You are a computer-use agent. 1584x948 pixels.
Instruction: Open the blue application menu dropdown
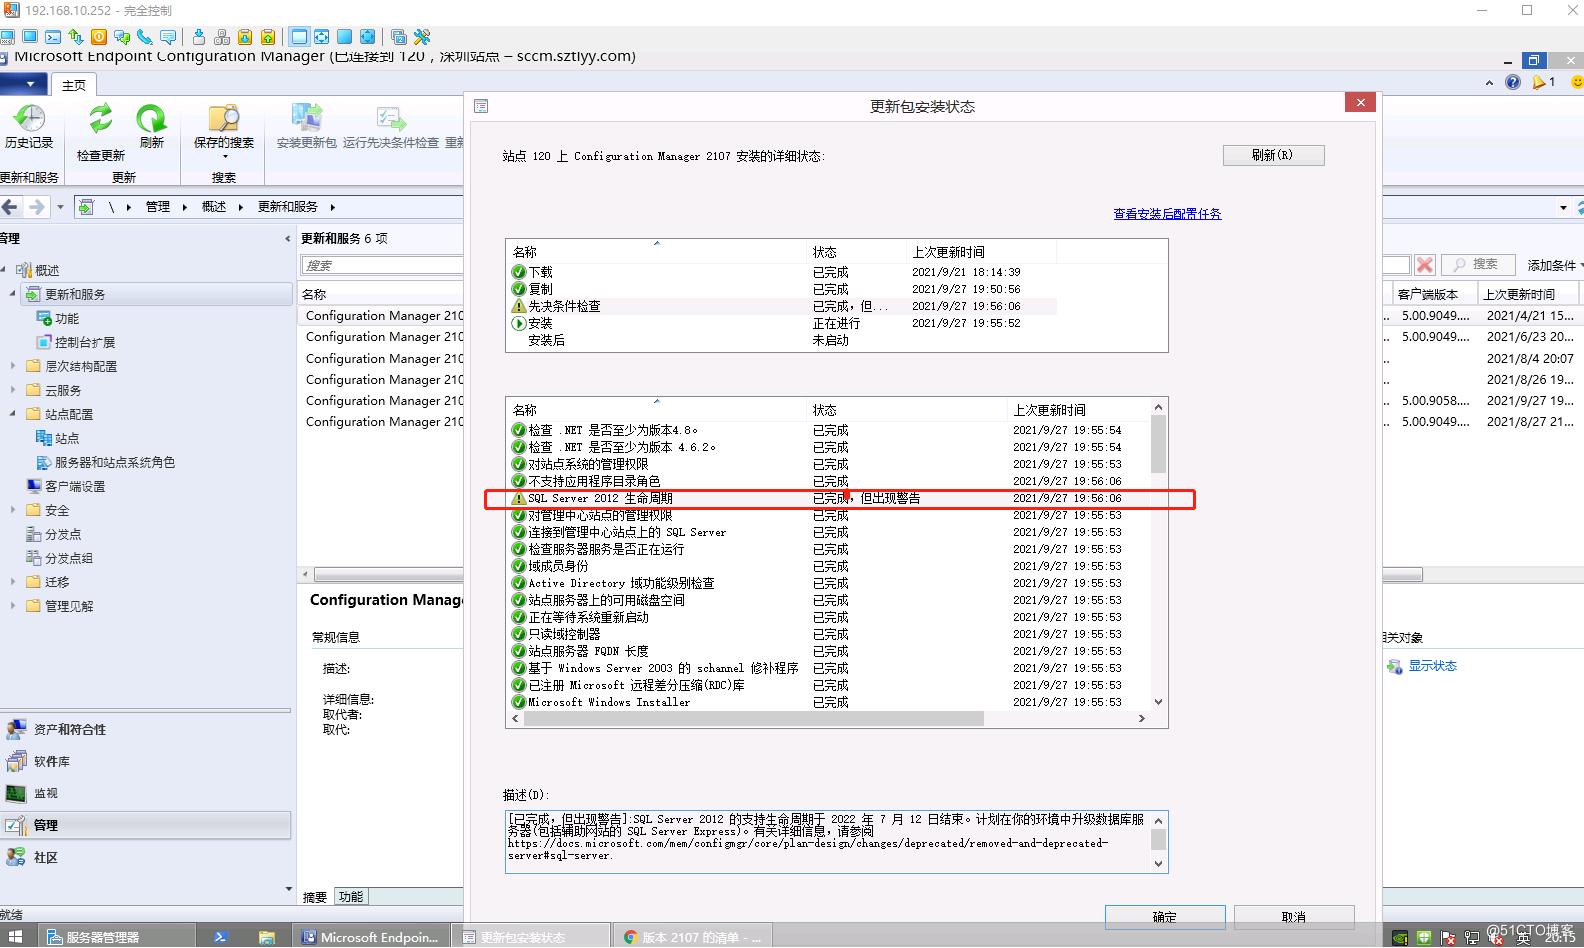[x=24, y=84]
